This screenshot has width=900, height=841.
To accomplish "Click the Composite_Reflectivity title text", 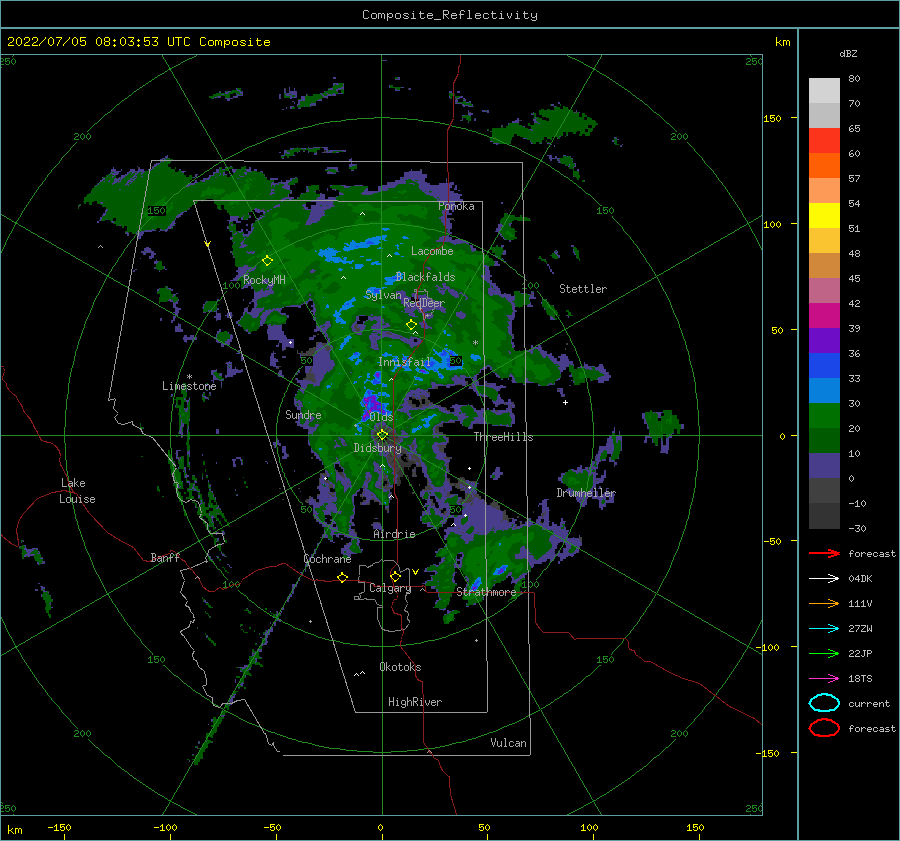I will pyautogui.click(x=450, y=15).
